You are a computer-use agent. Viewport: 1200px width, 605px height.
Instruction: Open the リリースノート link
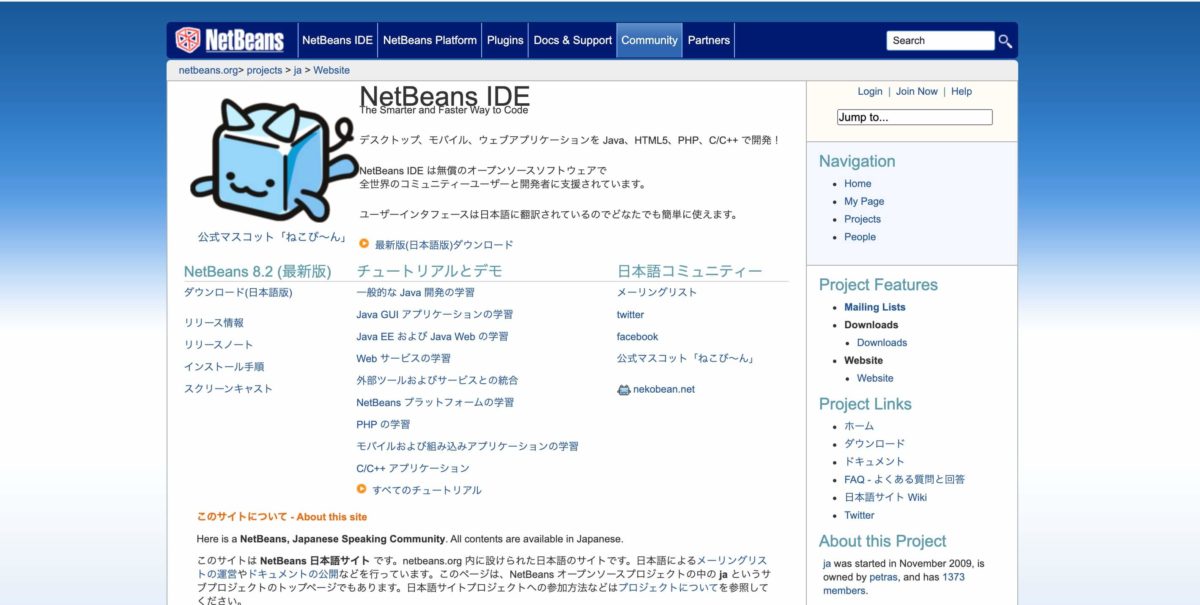tap(218, 345)
